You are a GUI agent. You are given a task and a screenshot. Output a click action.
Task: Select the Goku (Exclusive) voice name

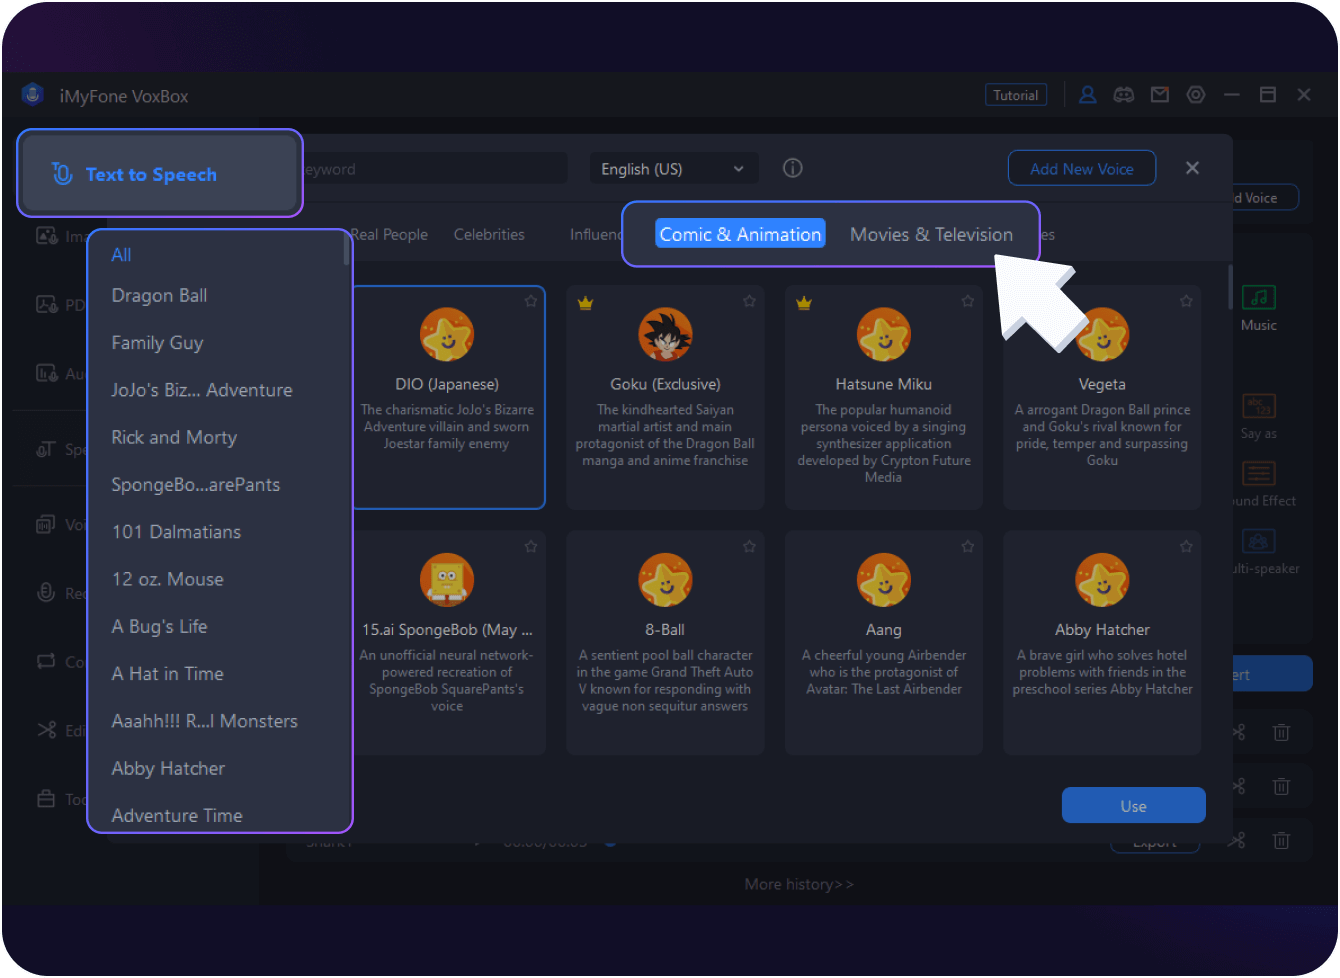click(x=665, y=384)
